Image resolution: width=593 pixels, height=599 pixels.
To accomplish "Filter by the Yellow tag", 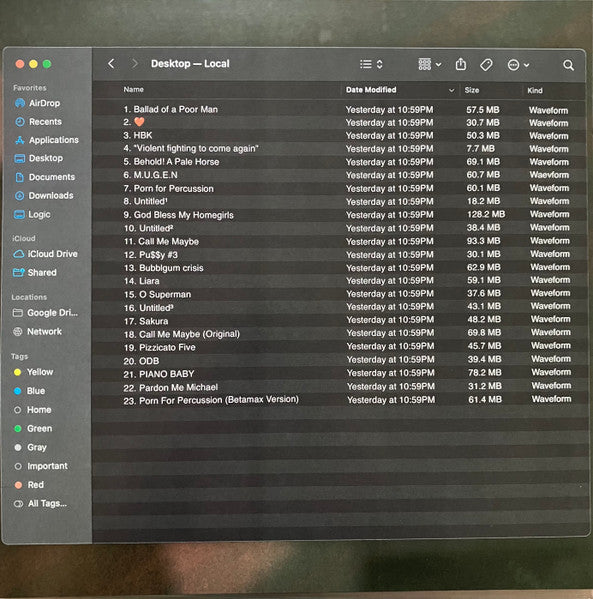I will click(x=33, y=372).
